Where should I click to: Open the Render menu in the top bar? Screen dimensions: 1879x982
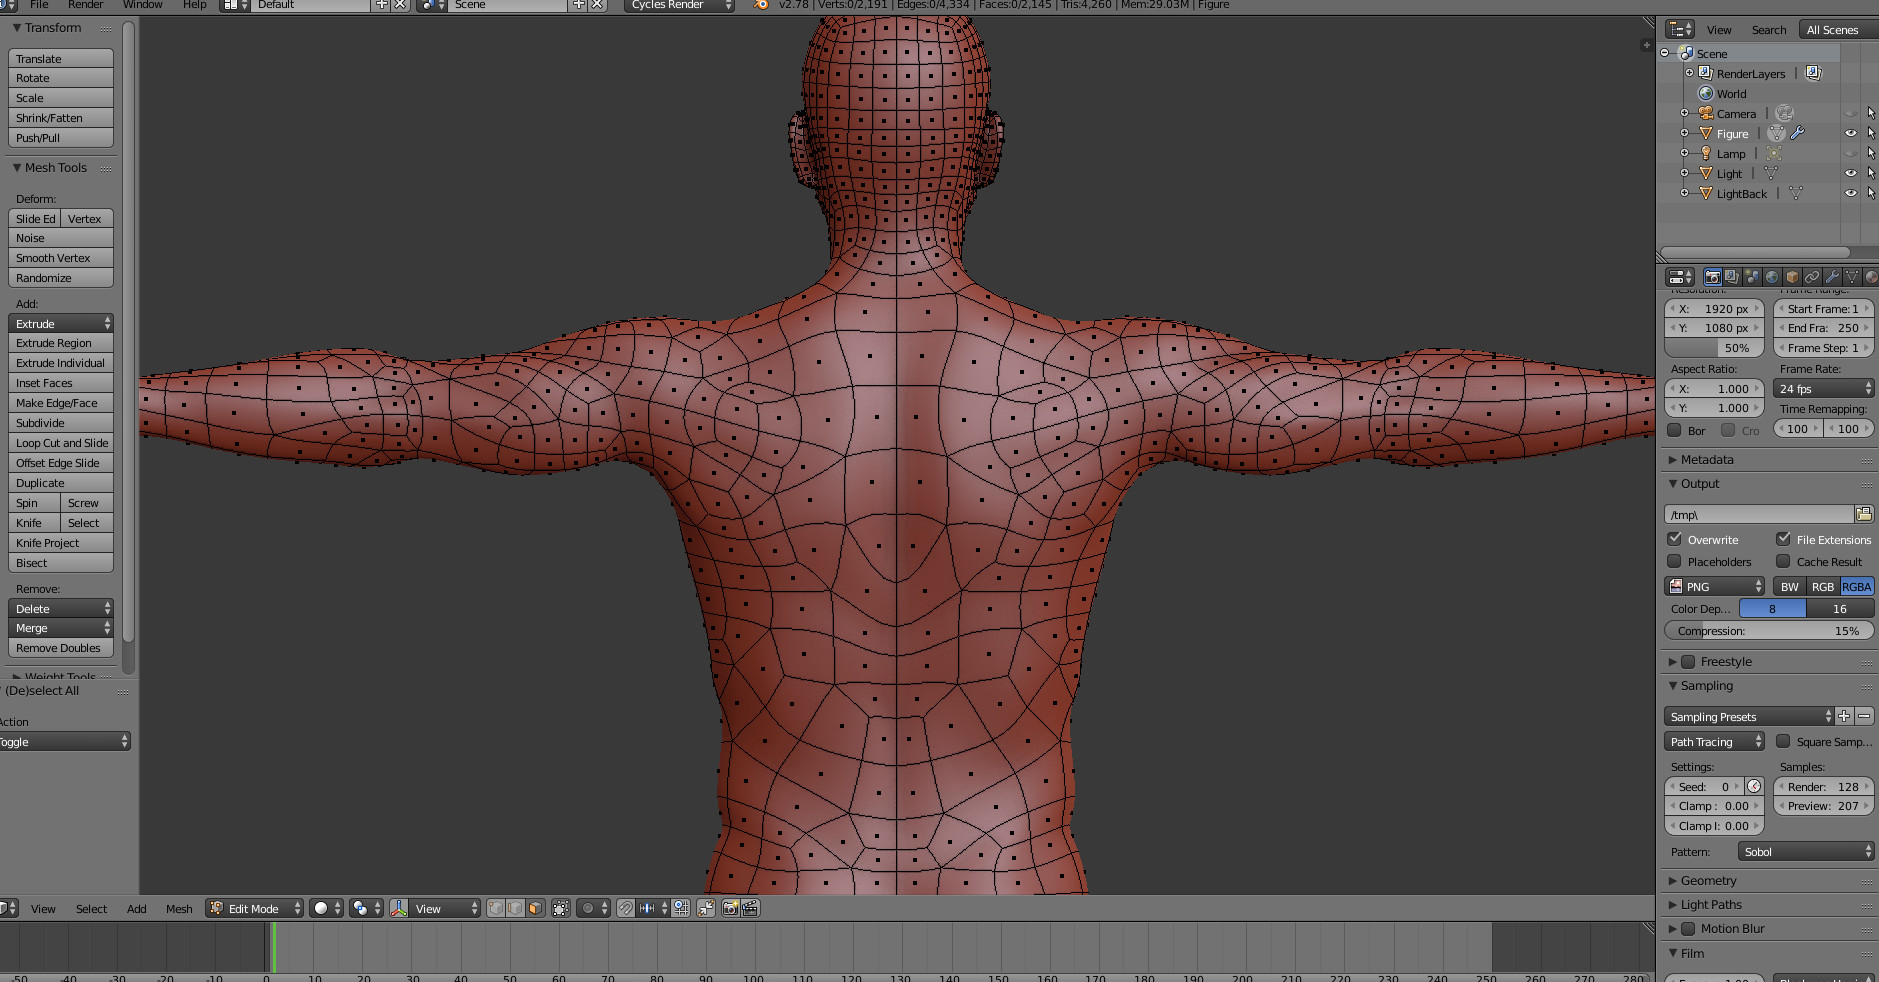(85, 5)
